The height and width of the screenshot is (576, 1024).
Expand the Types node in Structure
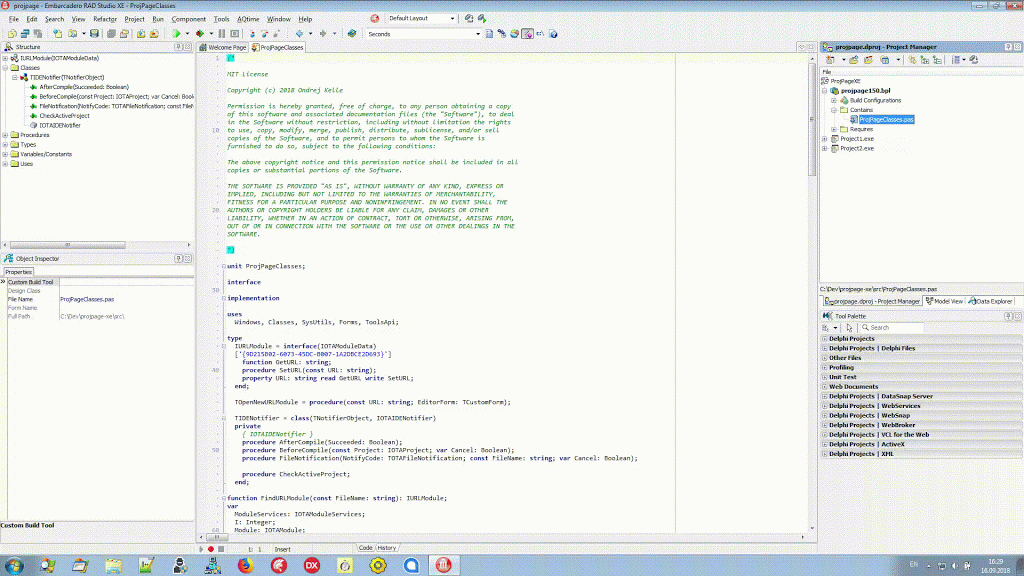click(x=5, y=145)
